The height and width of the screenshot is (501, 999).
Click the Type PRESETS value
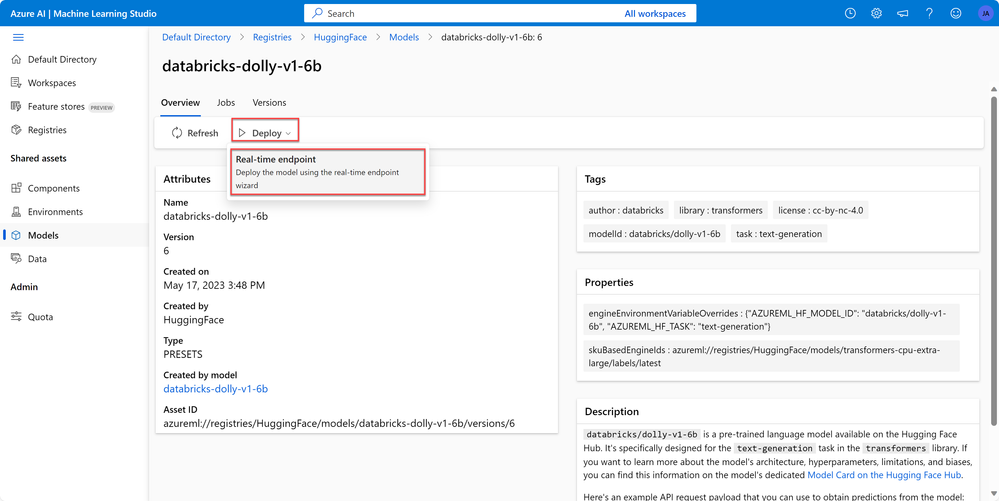183,354
